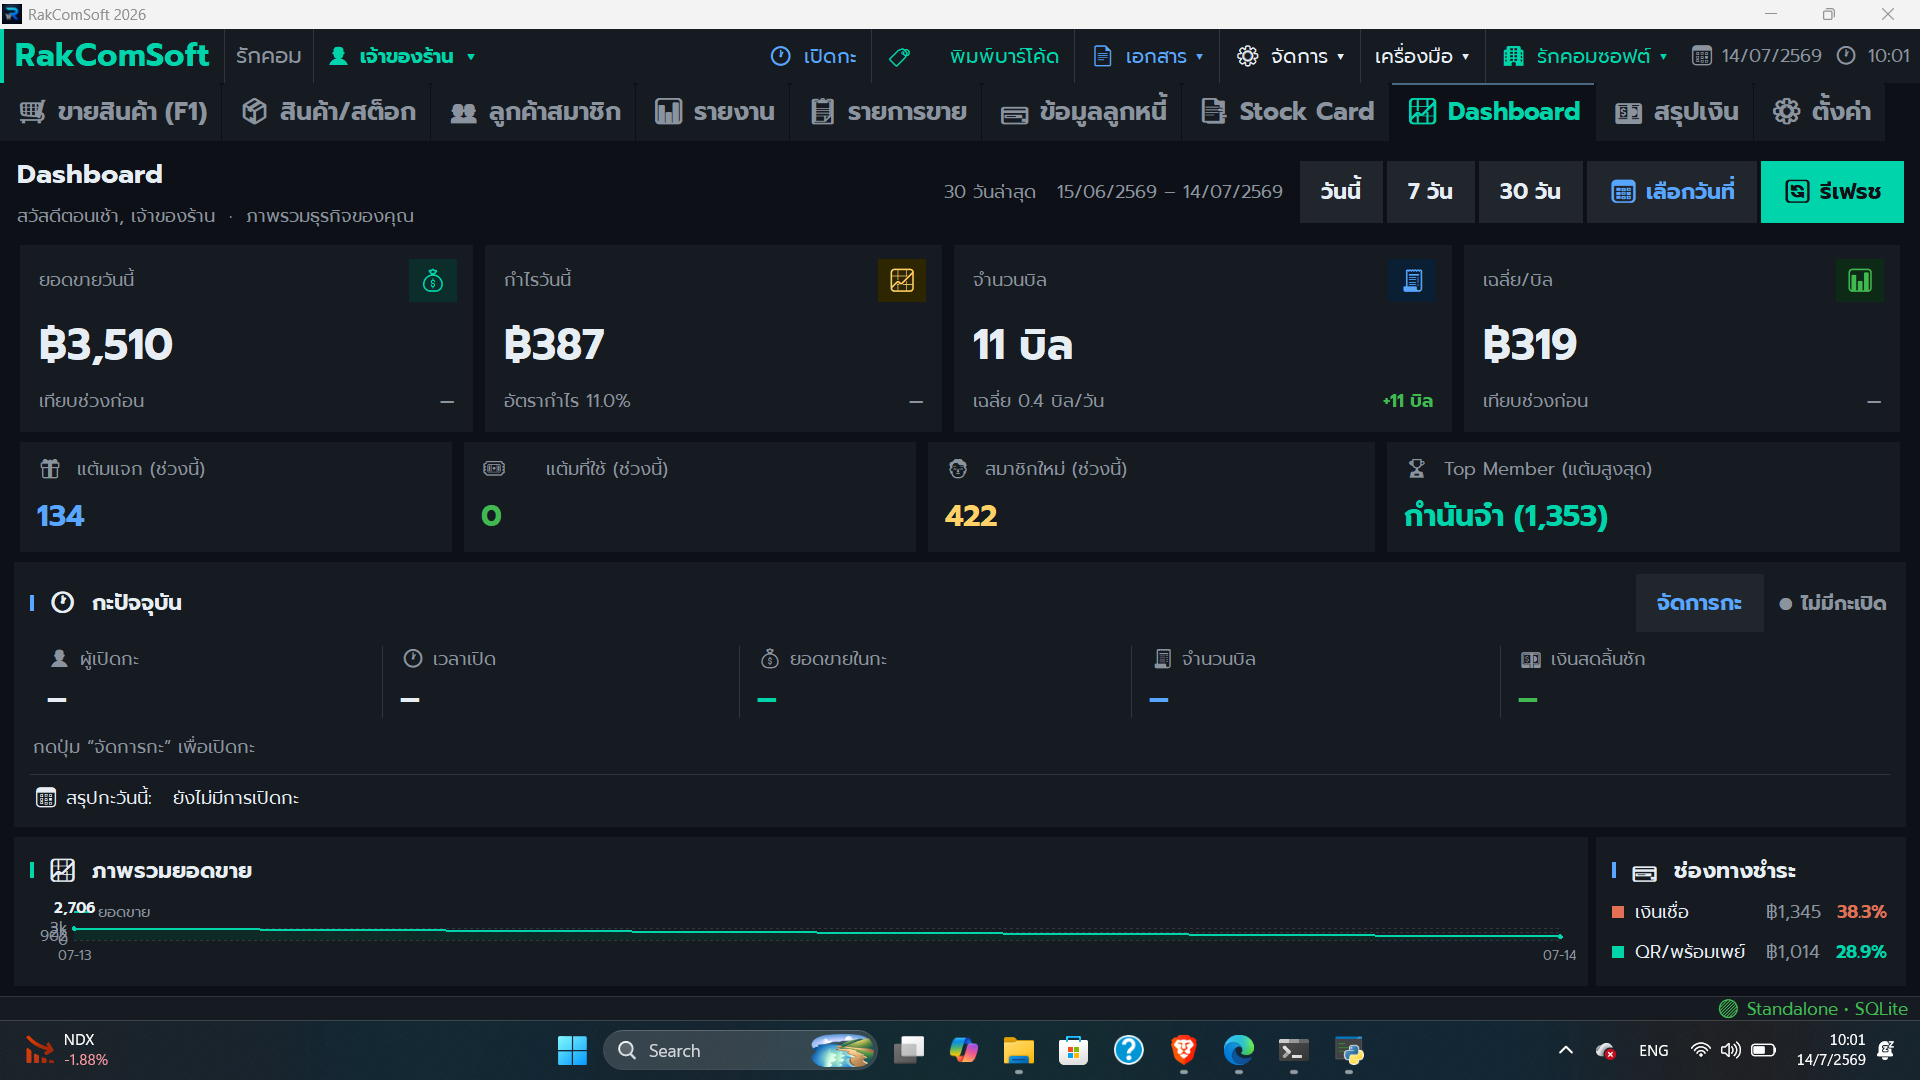1920x1080 pixels.
Task: Click พิมพ์บาร์โค้ด button
Action: pyautogui.click(x=1004, y=56)
